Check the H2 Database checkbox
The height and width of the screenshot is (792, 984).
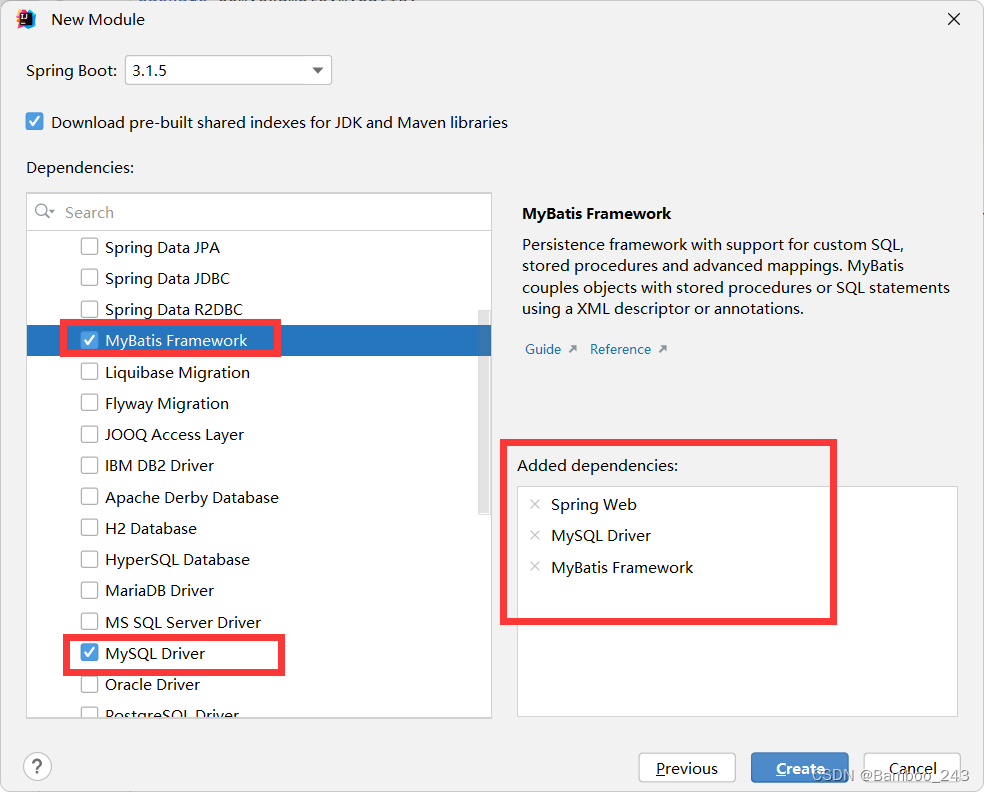tap(89, 528)
